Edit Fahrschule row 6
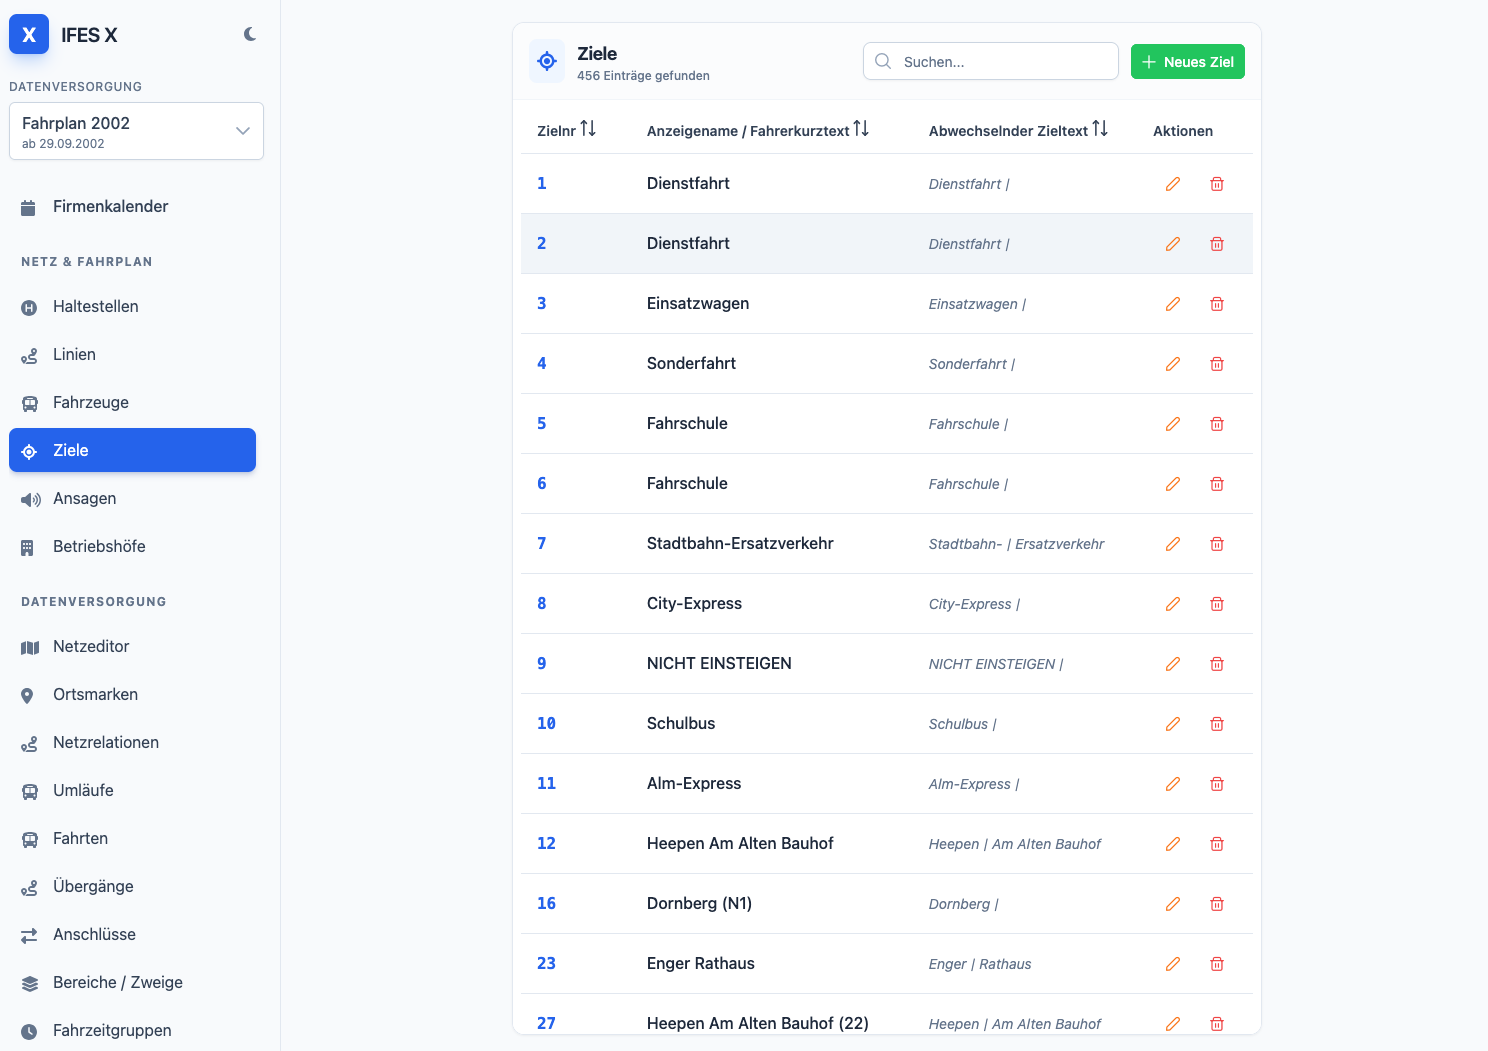The height and width of the screenshot is (1051, 1488). pyautogui.click(x=1173, y=484)
